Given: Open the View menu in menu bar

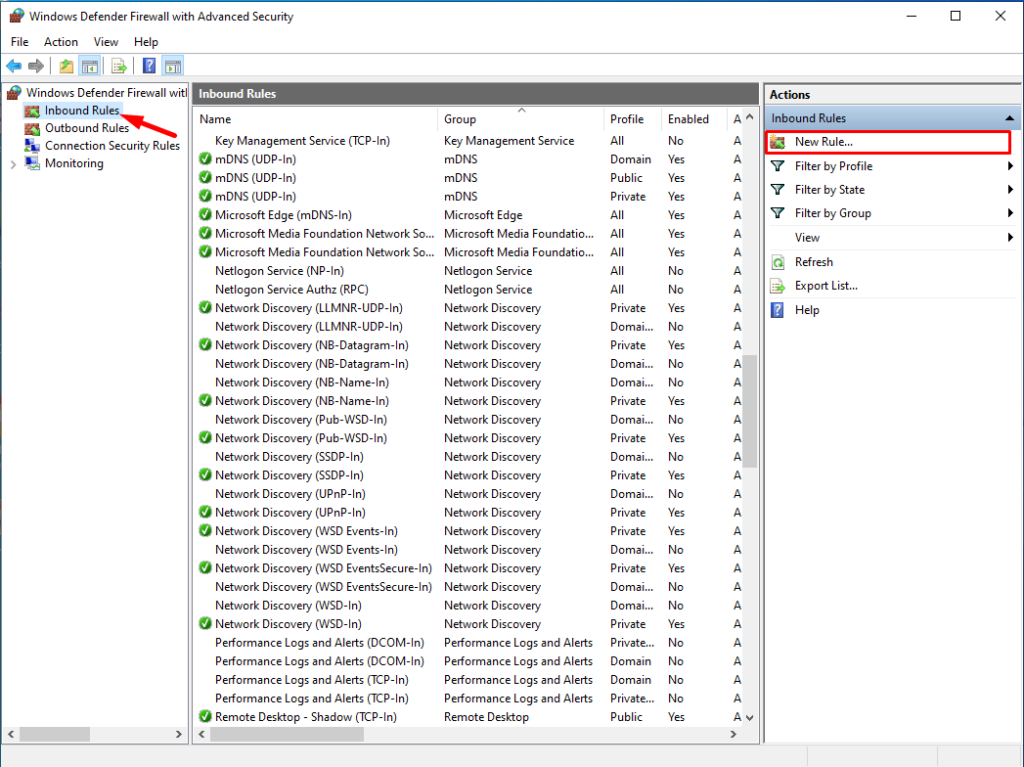Looking at the screenshot, I should click(106, 42).
